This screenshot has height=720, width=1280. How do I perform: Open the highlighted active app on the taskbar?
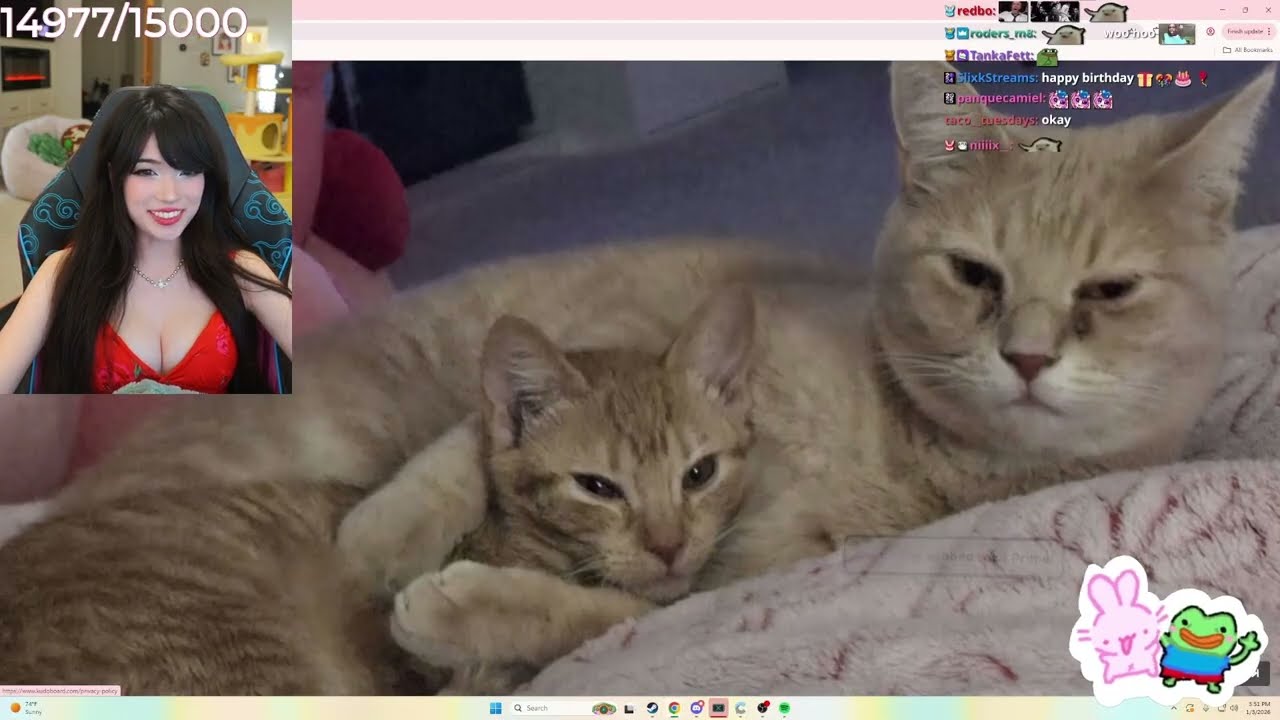point(718,708)
